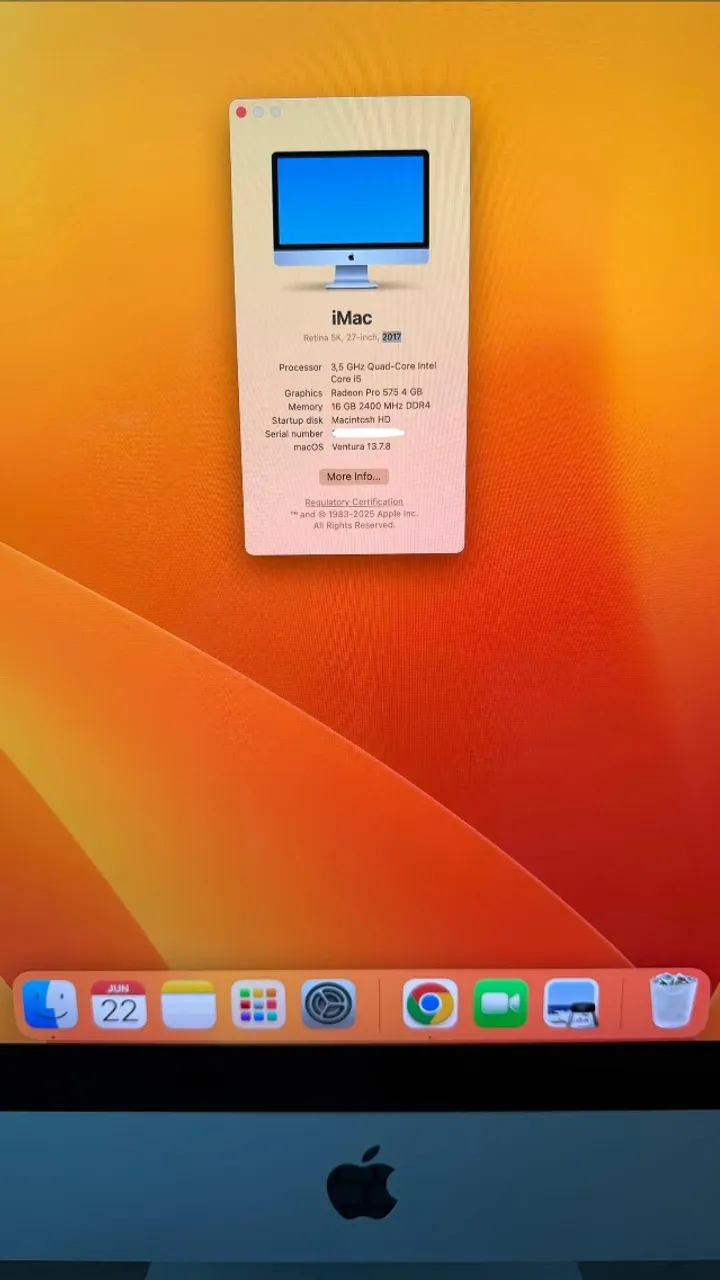The image size is (720, 1280).
Task: Click the Graphics value Radeon Pro 575
Action: click(x=377, y=393)
